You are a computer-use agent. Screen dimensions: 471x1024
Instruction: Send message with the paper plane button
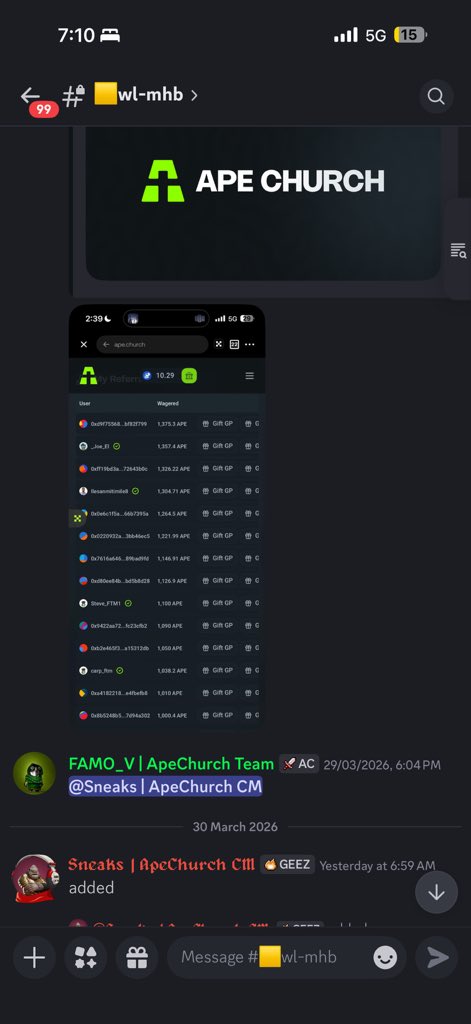[x=438, y=957]
